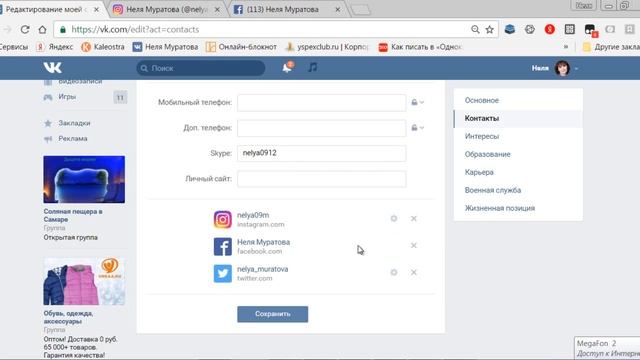Click the red circular extension icon
640x360 pixels.
[x=550, y=29]
